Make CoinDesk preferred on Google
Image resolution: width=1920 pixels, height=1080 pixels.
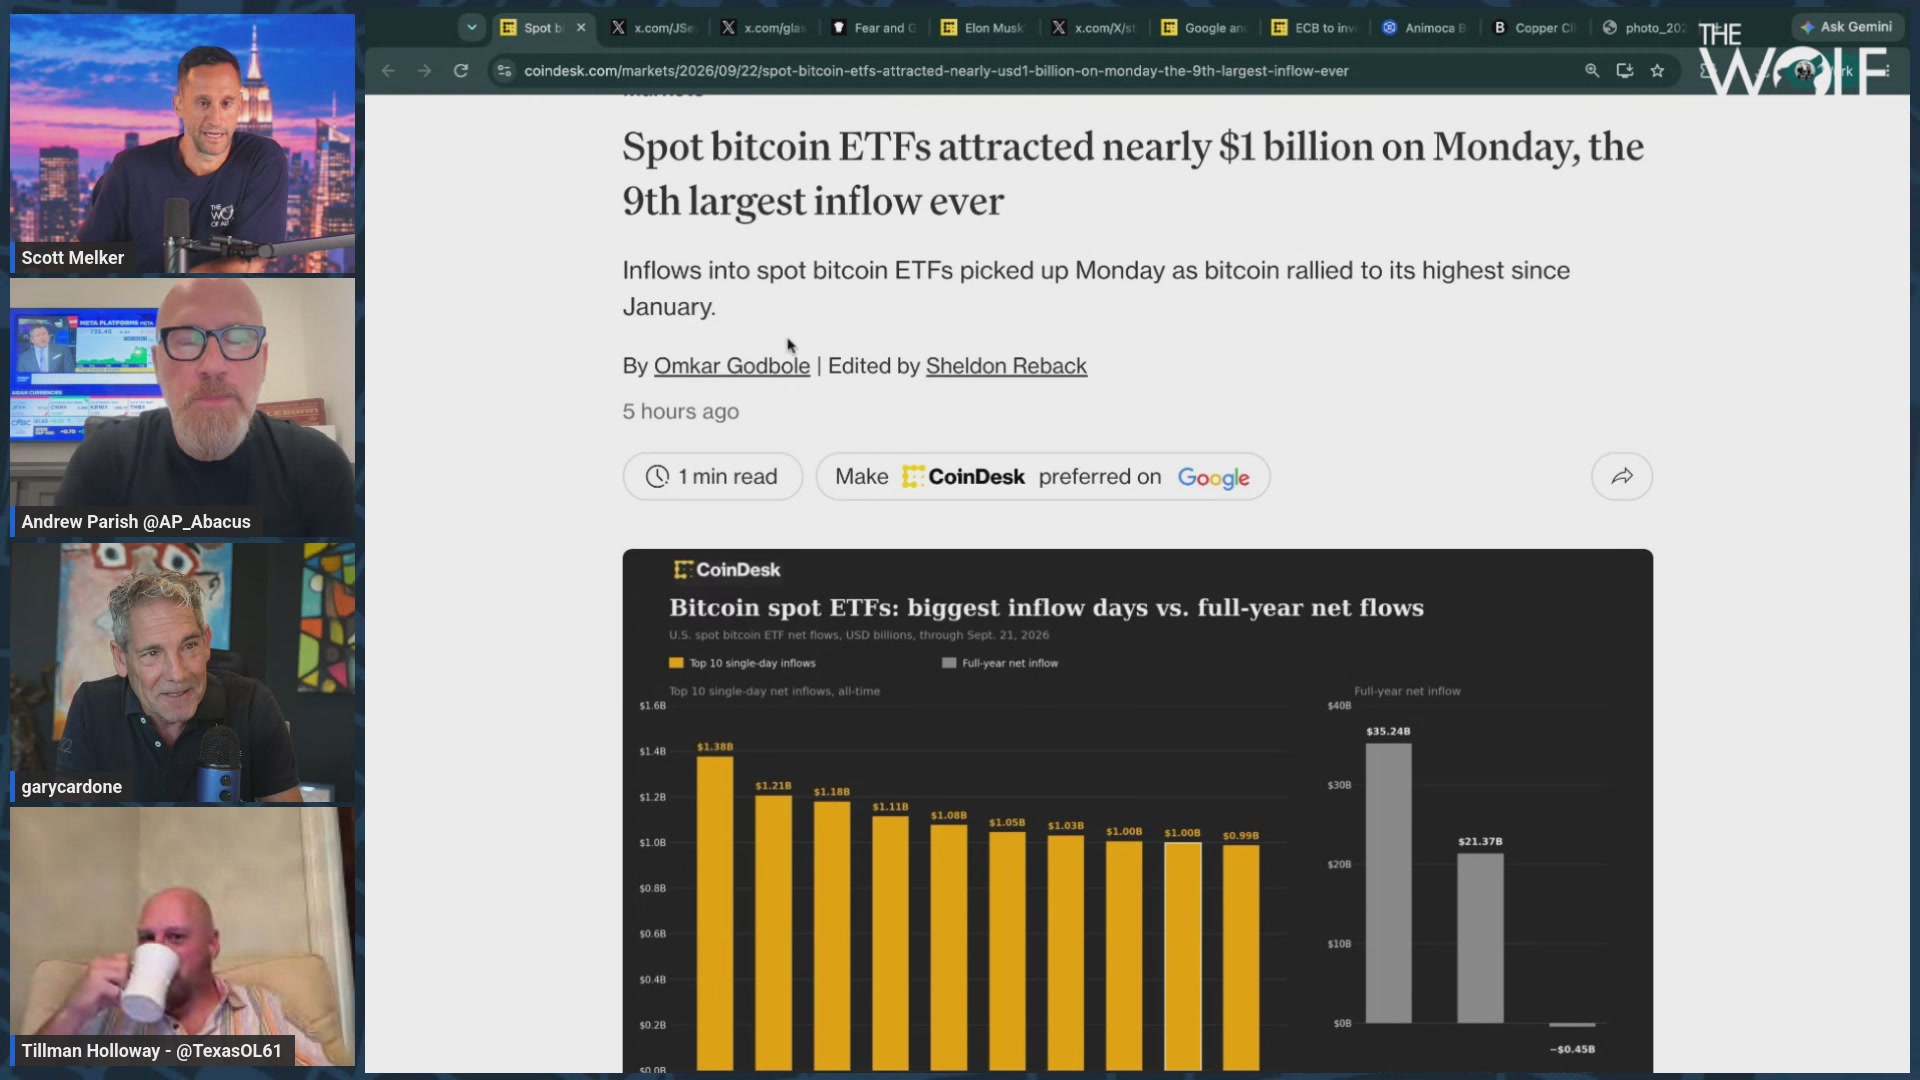tap(1043, 477)
